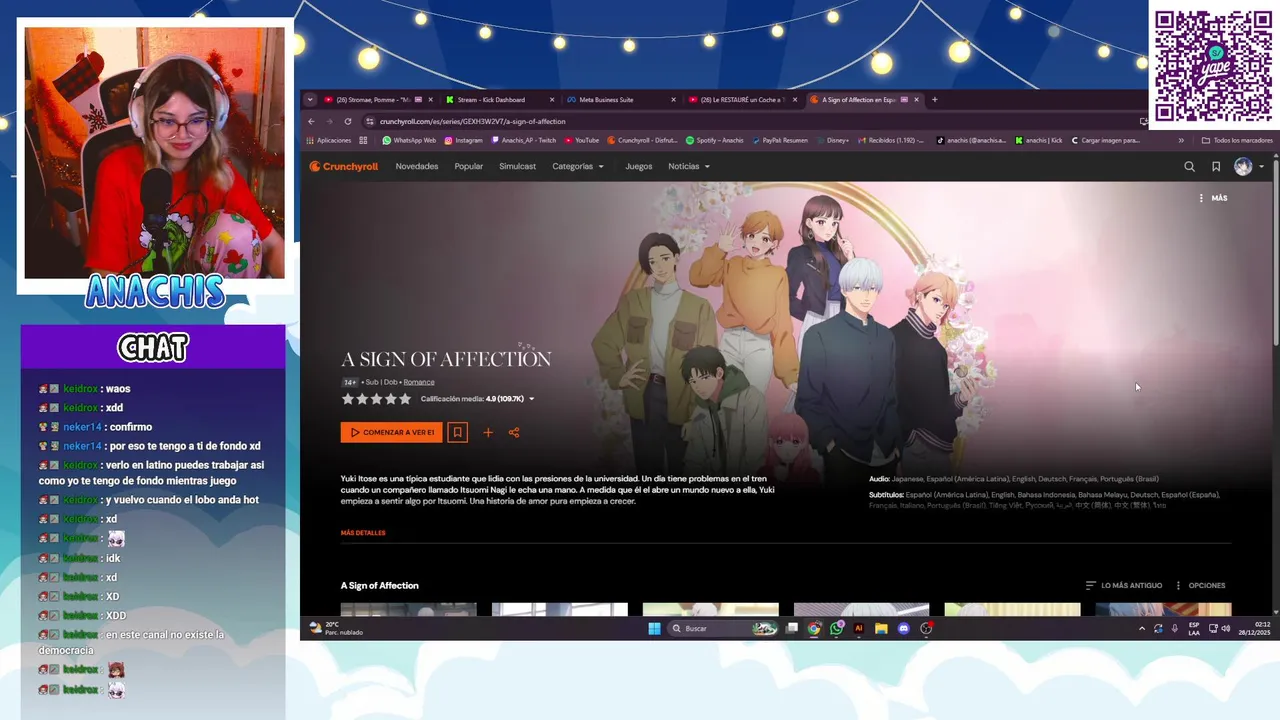
Task: Open episode OPCIONES menu
Action: click(x=1200, y=586)
